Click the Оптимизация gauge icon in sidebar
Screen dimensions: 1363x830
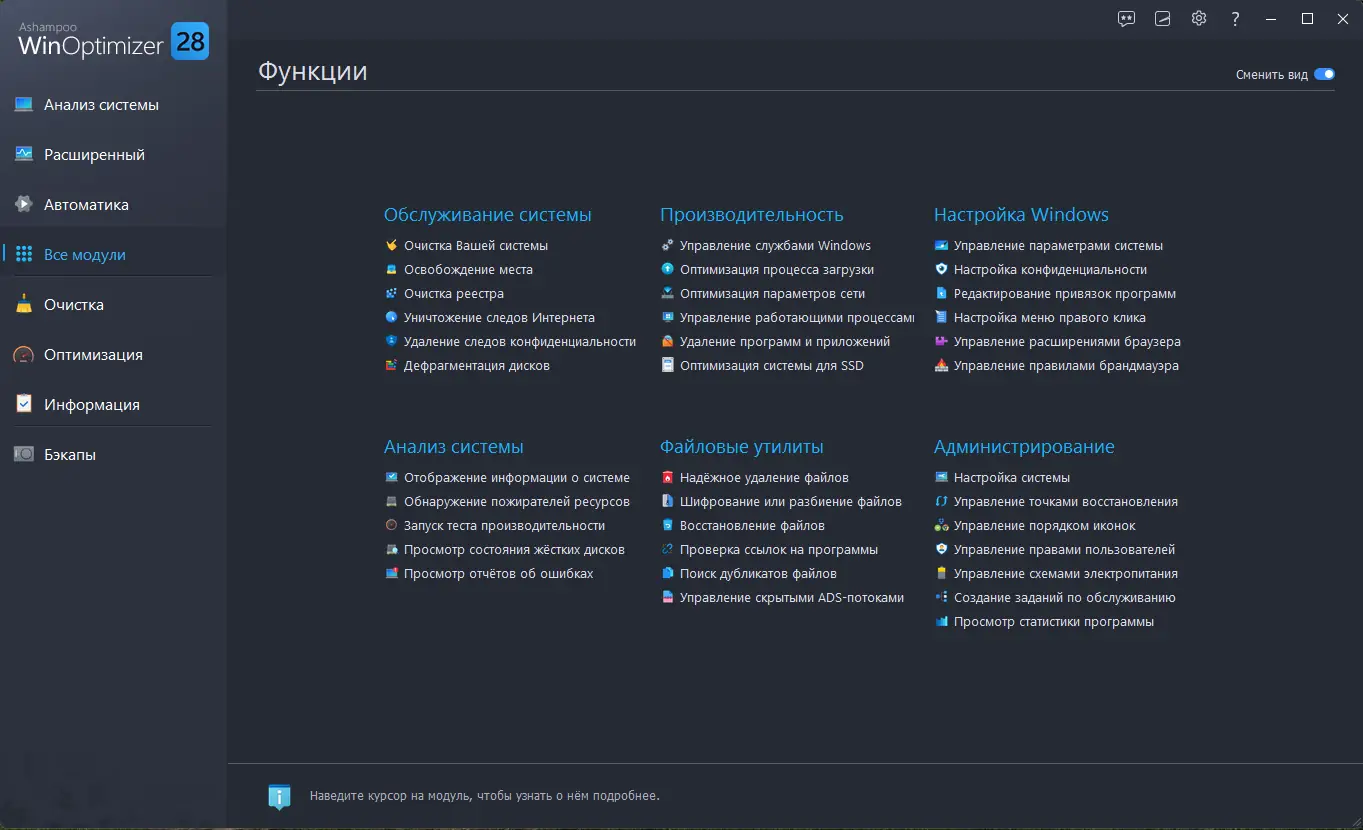(x=24, y=355)
